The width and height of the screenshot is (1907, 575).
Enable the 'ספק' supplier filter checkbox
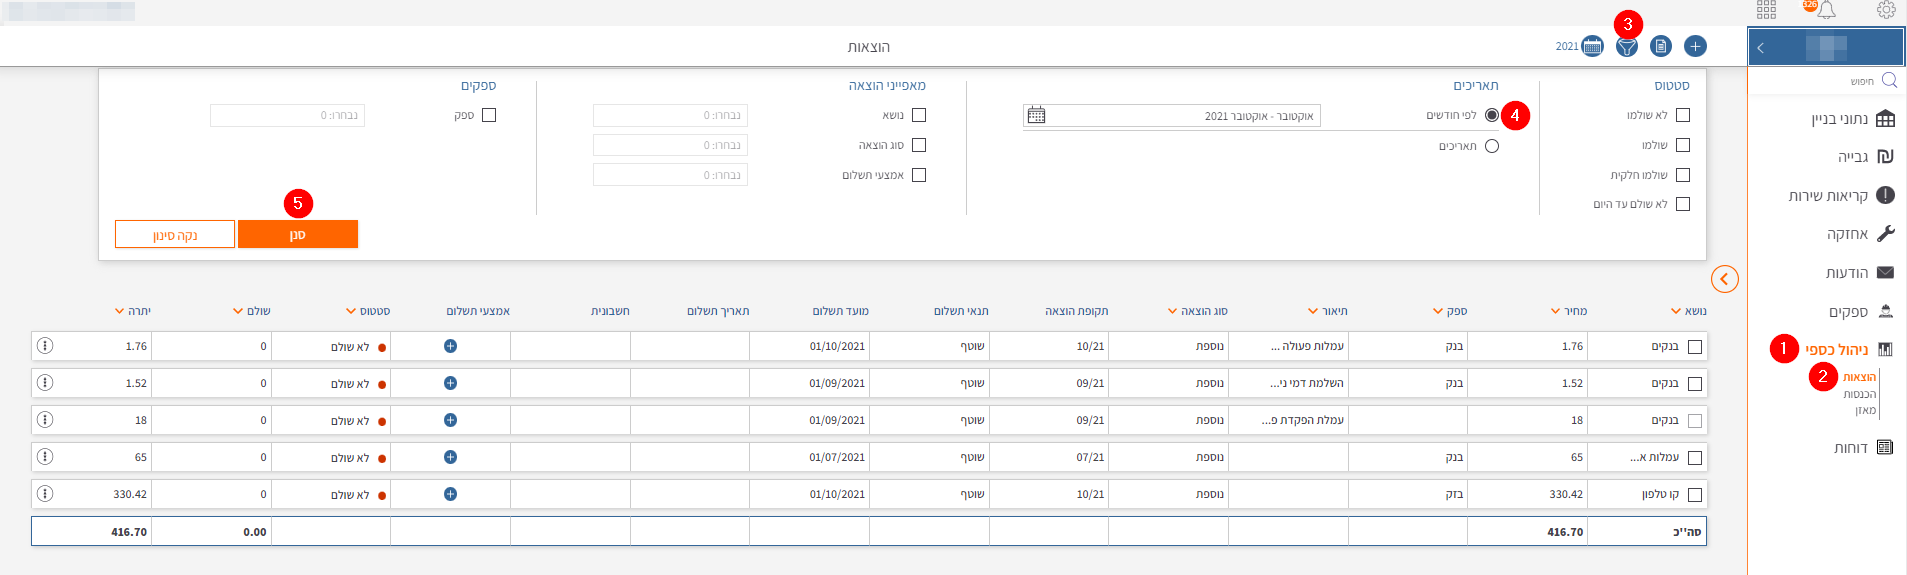[x=489, y=115]
